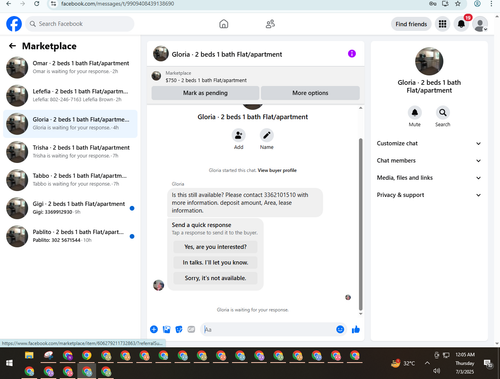The width and height of the screenshot is (500, 379).
Task: Reload page with browser refresh icon
Action: click(x=37, y=4)
